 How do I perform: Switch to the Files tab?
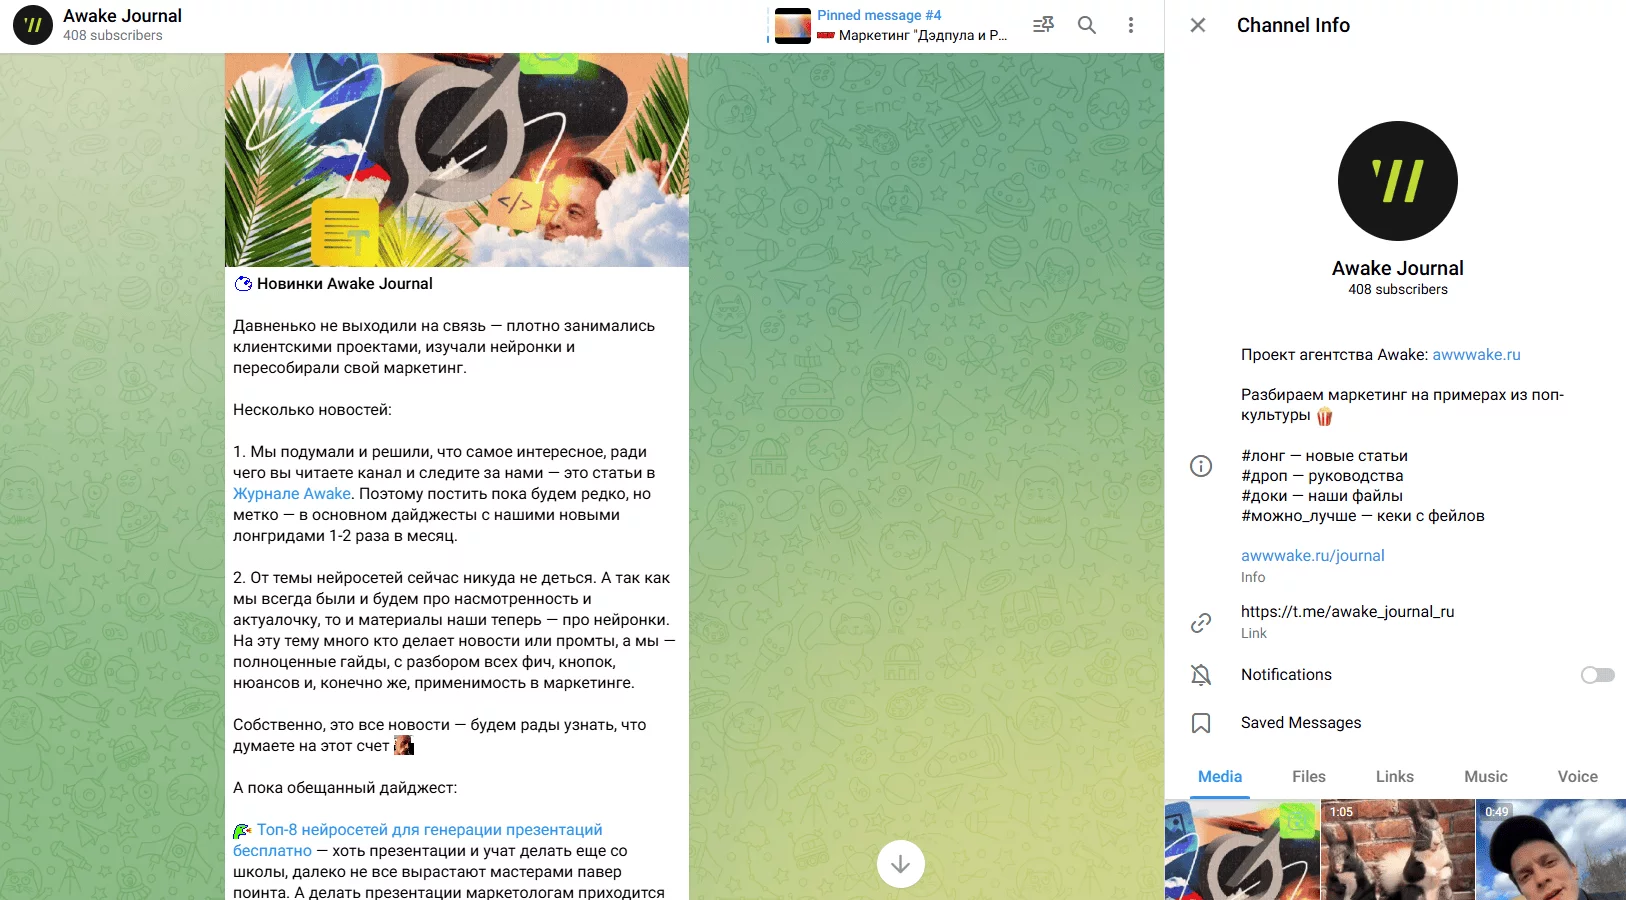coord(1308,777)
